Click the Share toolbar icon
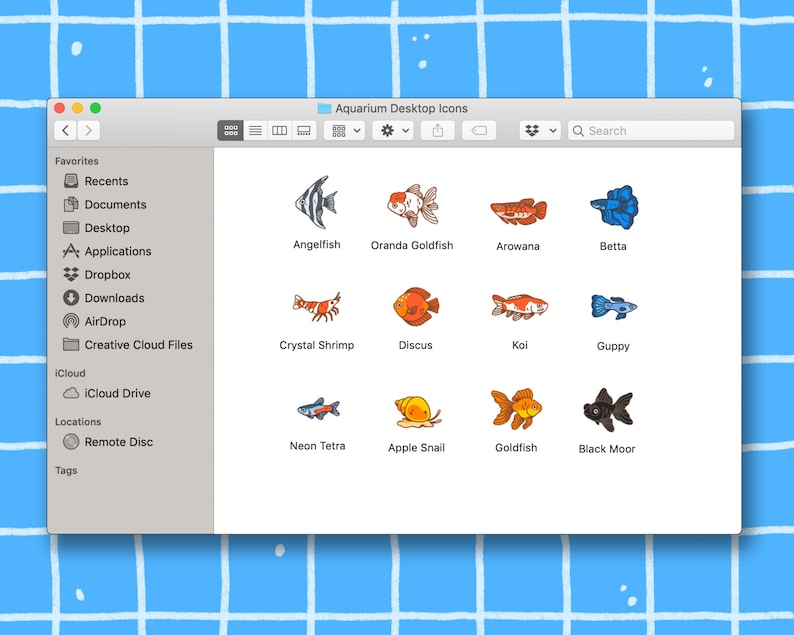This screenshot has width=794, height=635. (438, 131)
